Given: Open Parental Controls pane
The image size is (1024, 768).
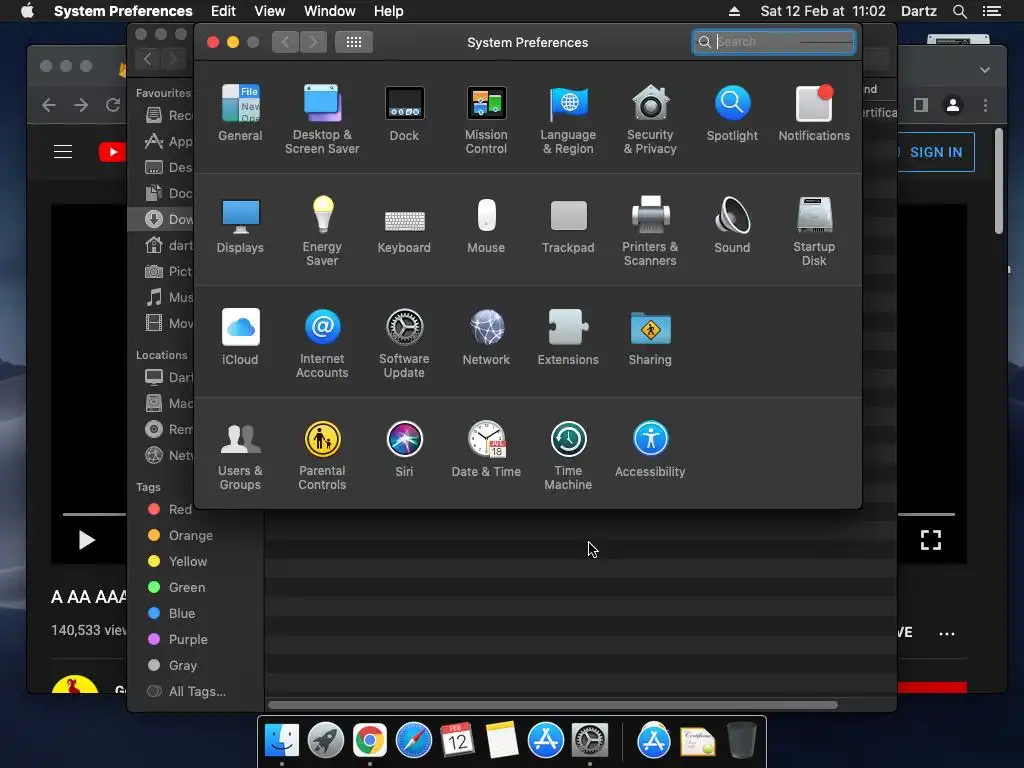Looking at the screenshot, I should (322, 456).
